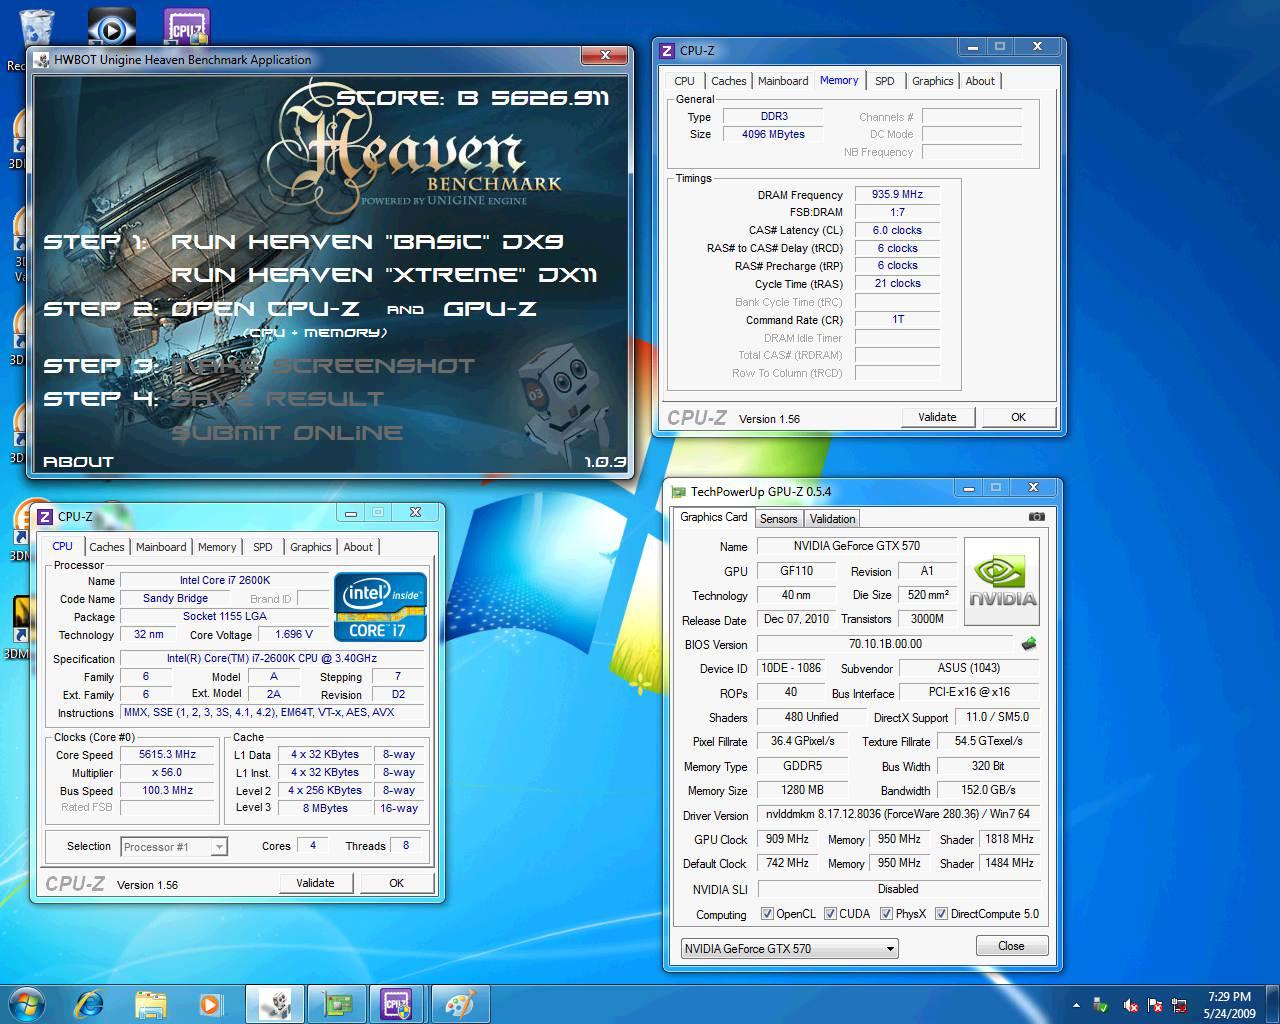Toggle the PhysX checkbox in GPU-Z
The image size is (1280, 1024).
[886, 913]
